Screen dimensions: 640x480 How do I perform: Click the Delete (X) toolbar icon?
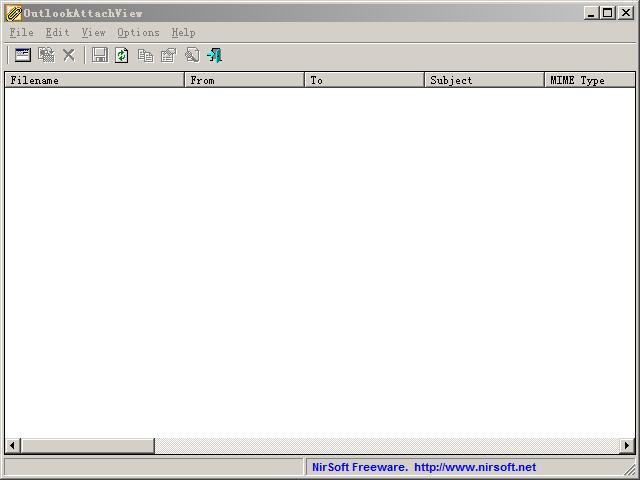69,55
